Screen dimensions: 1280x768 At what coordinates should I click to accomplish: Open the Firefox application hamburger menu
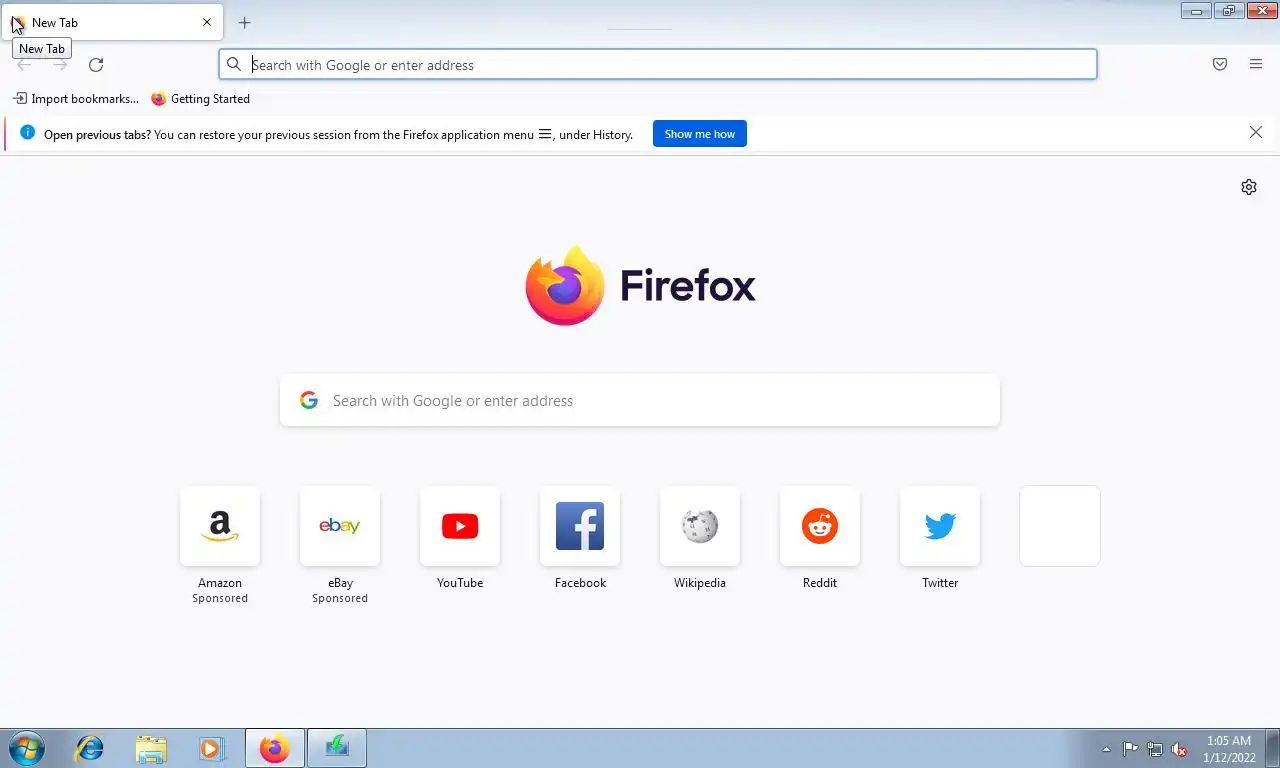coord(1256,64)
